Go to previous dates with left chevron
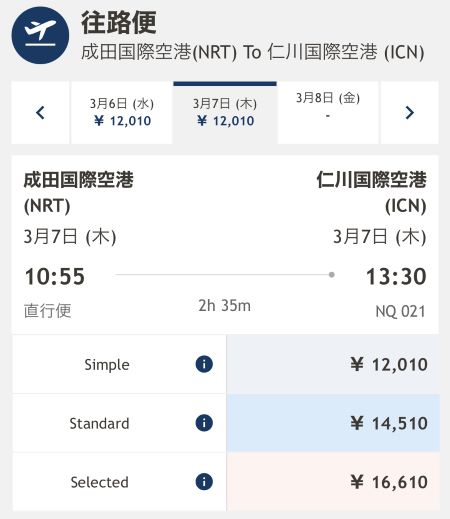 (x=40, y=113)
